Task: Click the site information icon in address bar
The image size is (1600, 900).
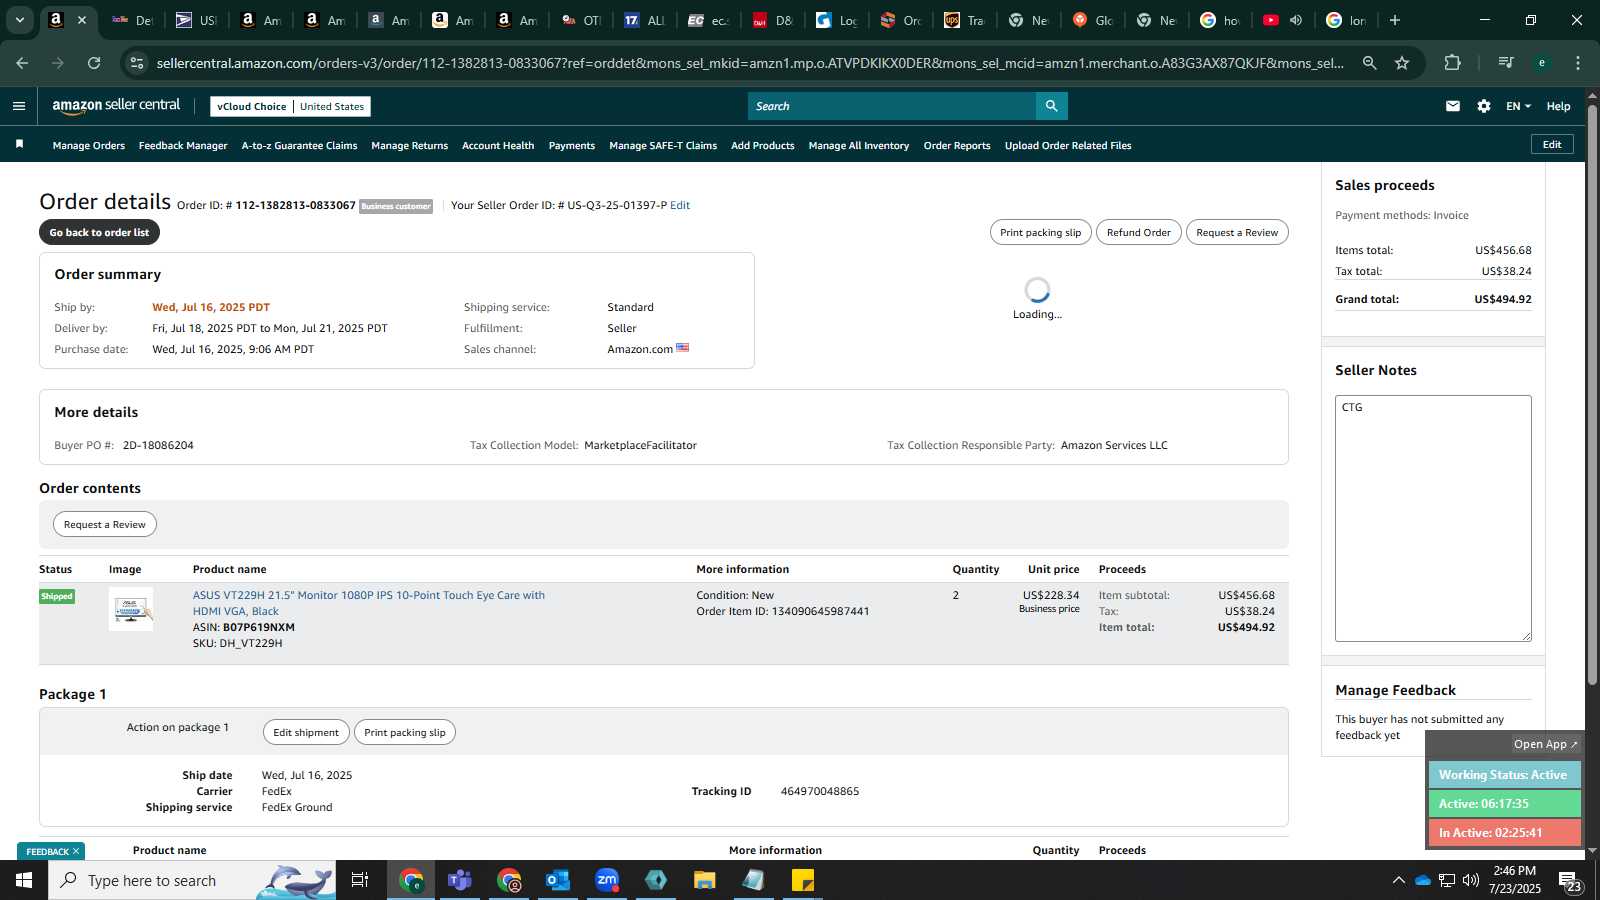Action: point(138,63)
